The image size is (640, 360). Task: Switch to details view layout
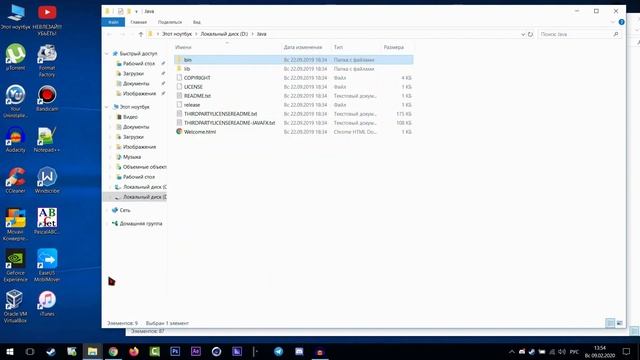(x=610, y=323)
